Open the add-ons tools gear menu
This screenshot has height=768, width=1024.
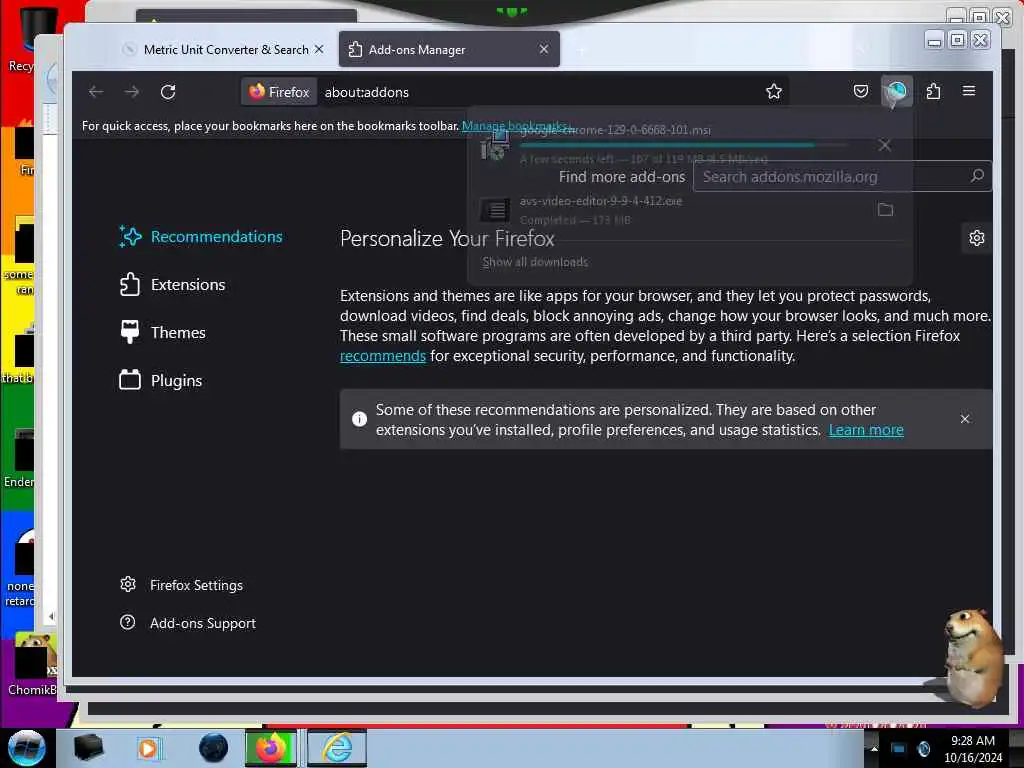(976, 238)
